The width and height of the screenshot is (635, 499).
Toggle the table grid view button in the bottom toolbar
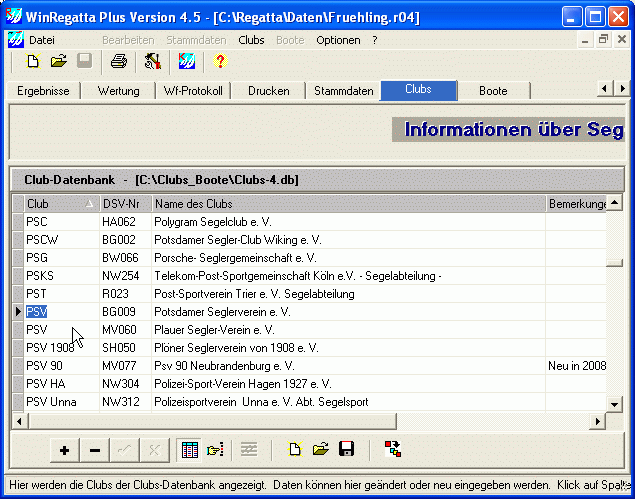pos(188,450)
